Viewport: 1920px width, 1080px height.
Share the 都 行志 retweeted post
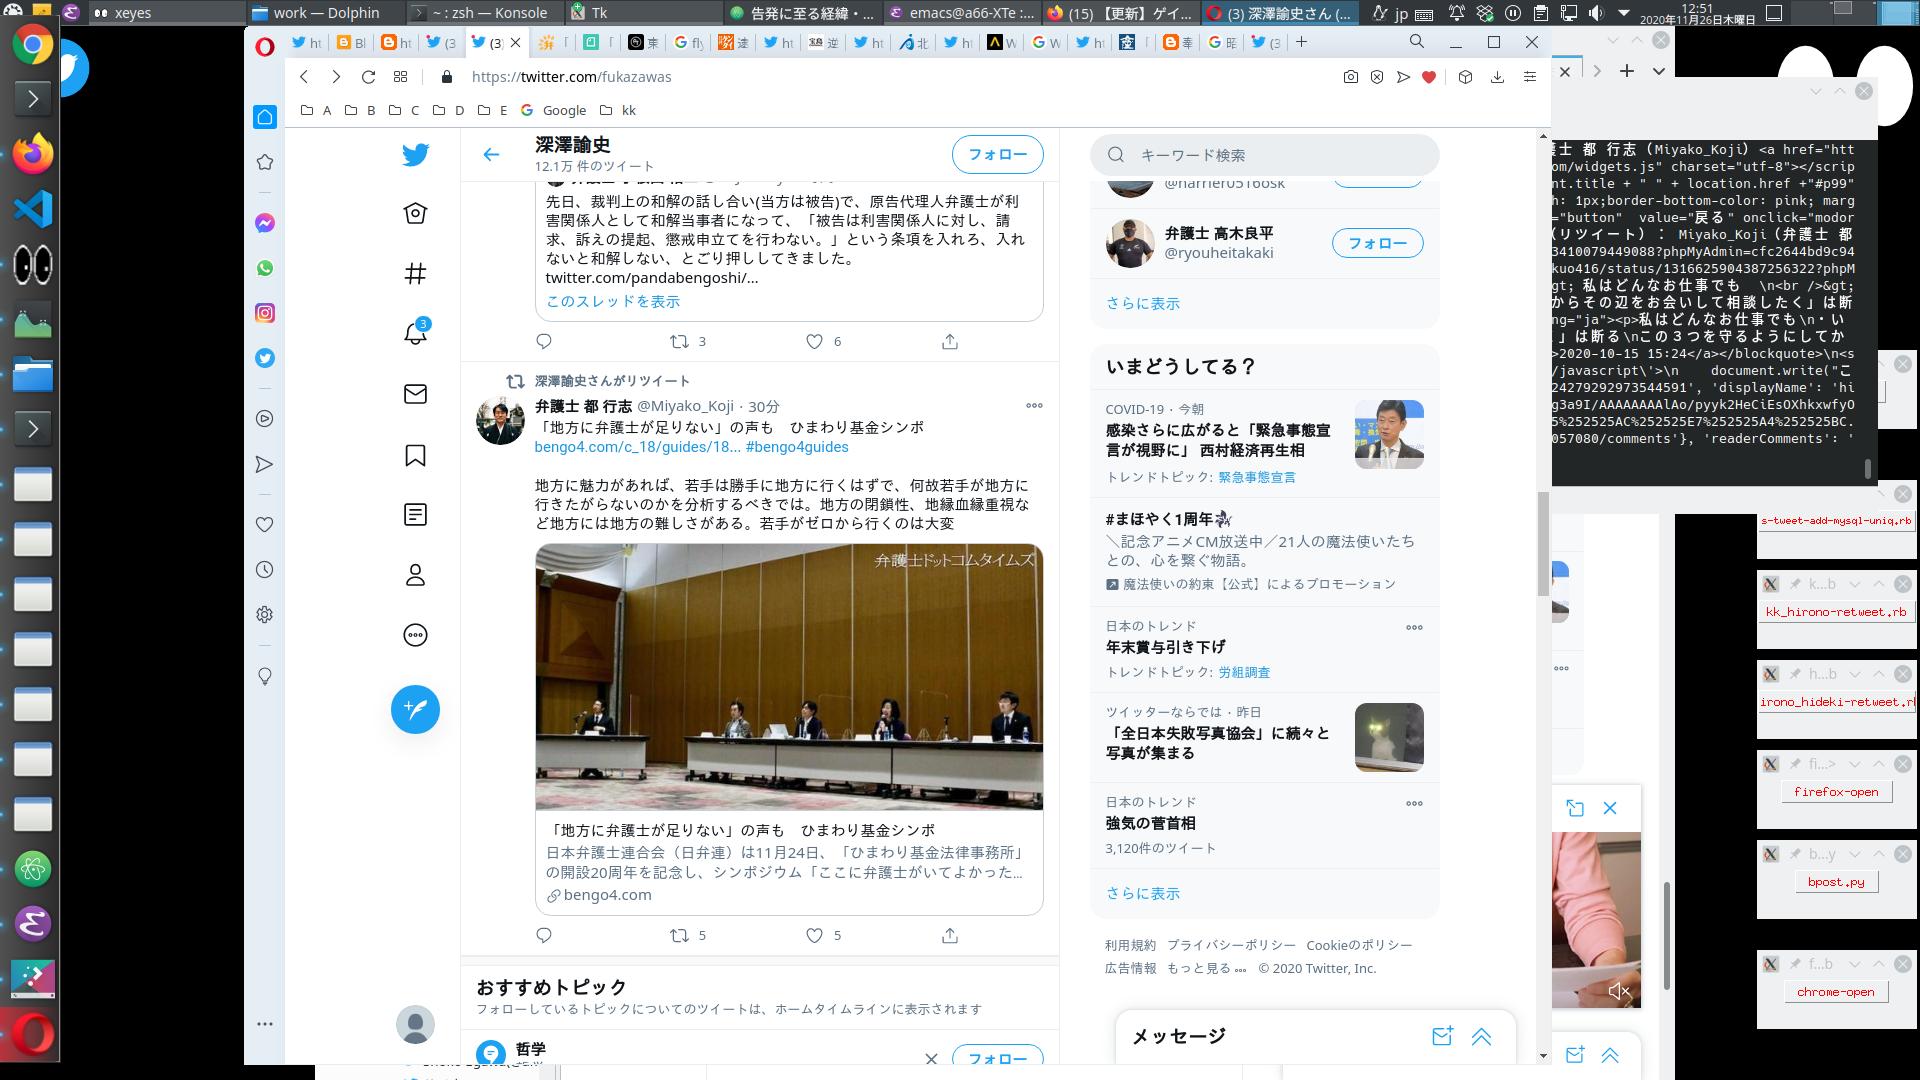(949, 936)
